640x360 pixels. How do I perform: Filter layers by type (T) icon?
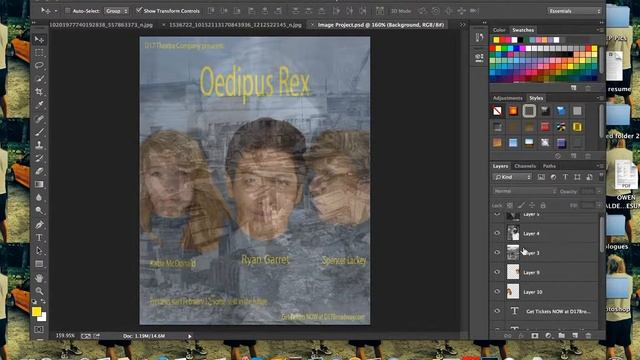(x=565, y=177)
